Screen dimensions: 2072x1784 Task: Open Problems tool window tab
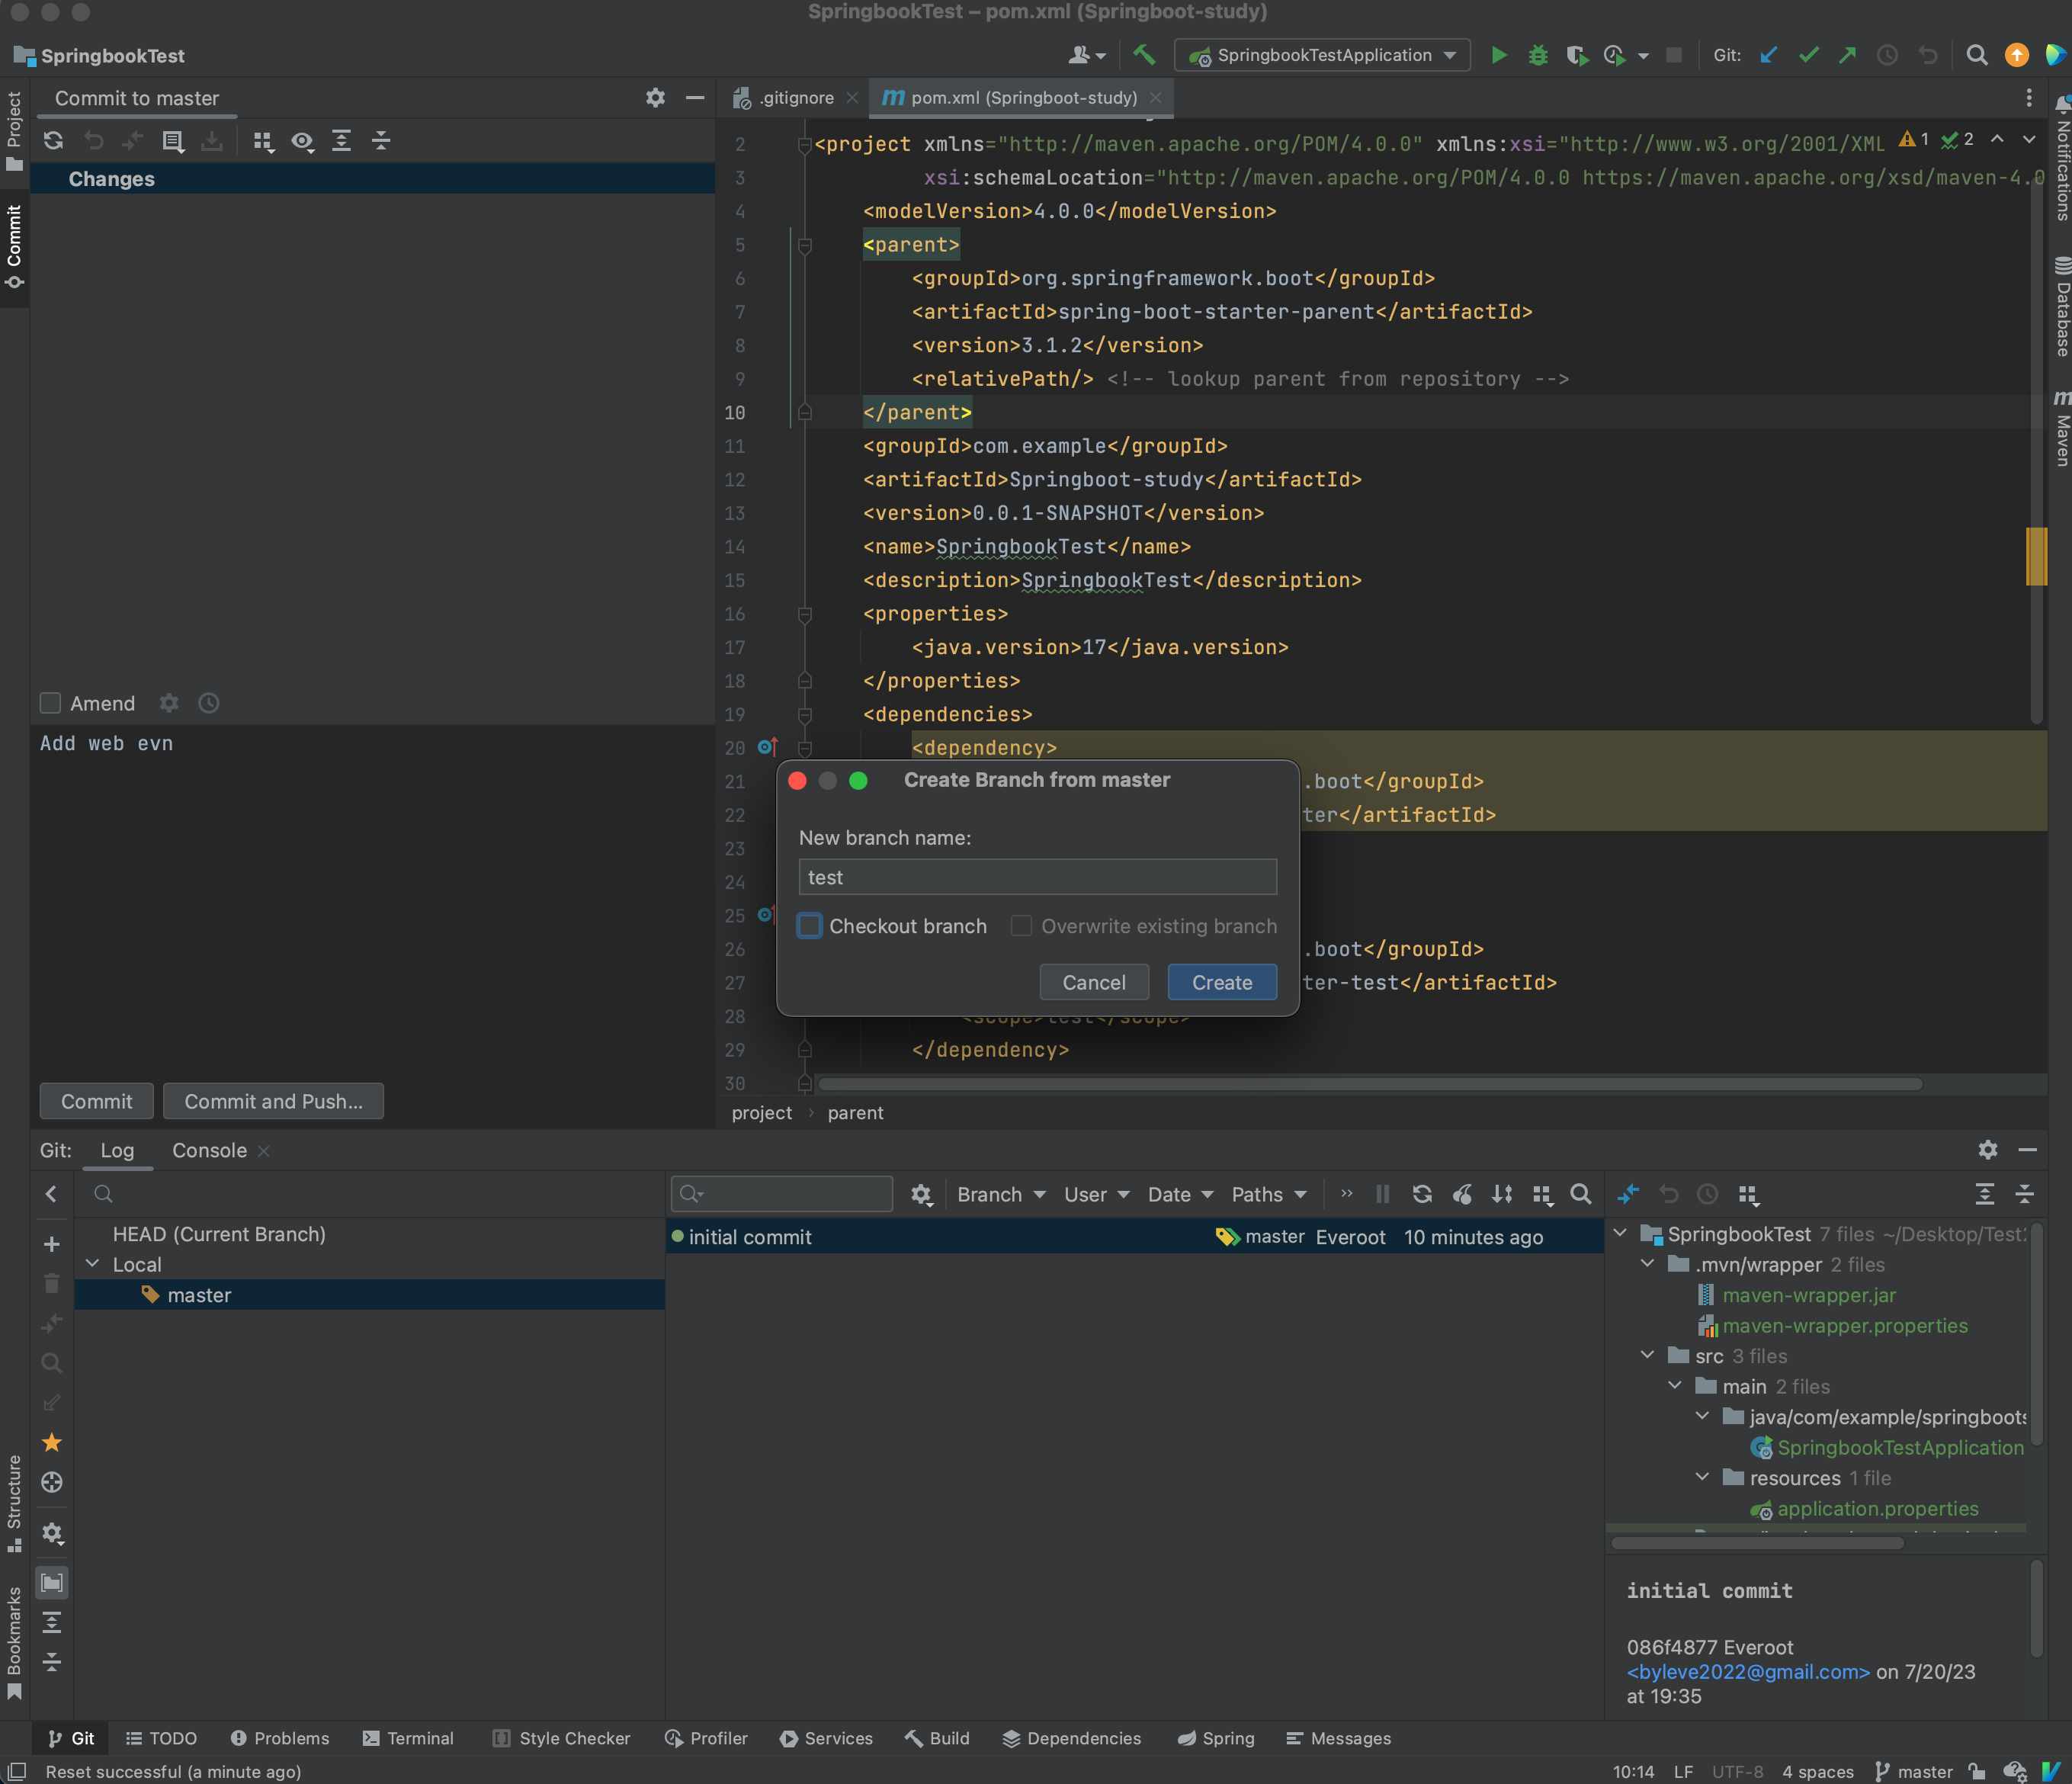pos(280,1738)
